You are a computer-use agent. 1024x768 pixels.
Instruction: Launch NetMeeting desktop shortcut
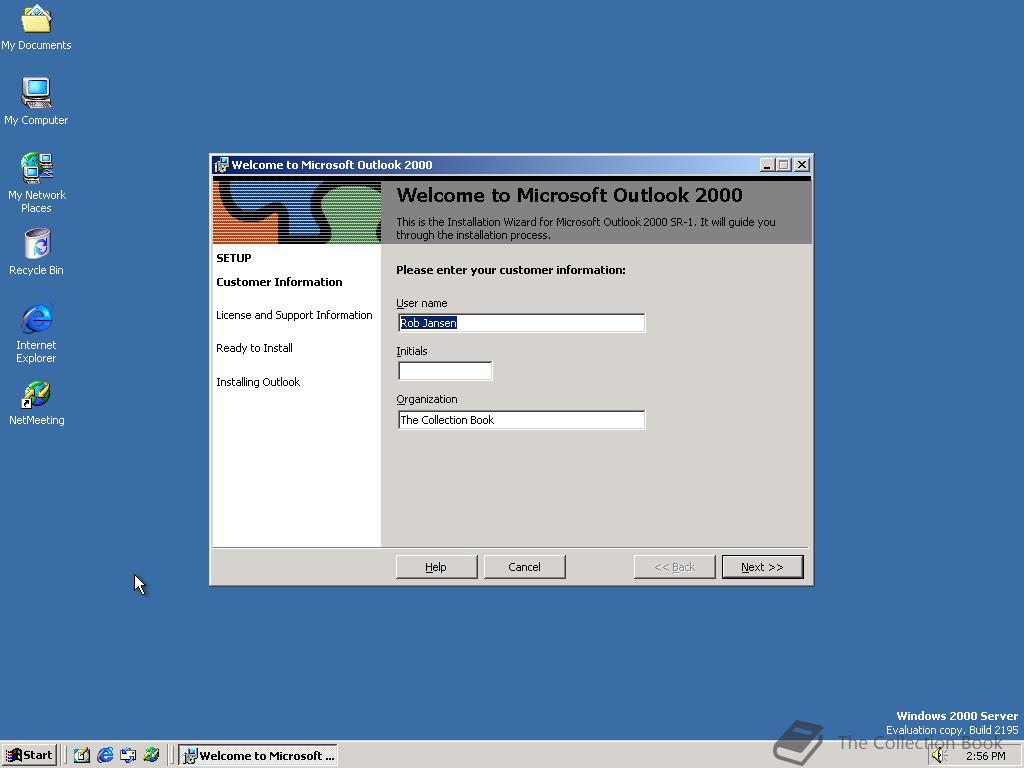coord(36,403)
